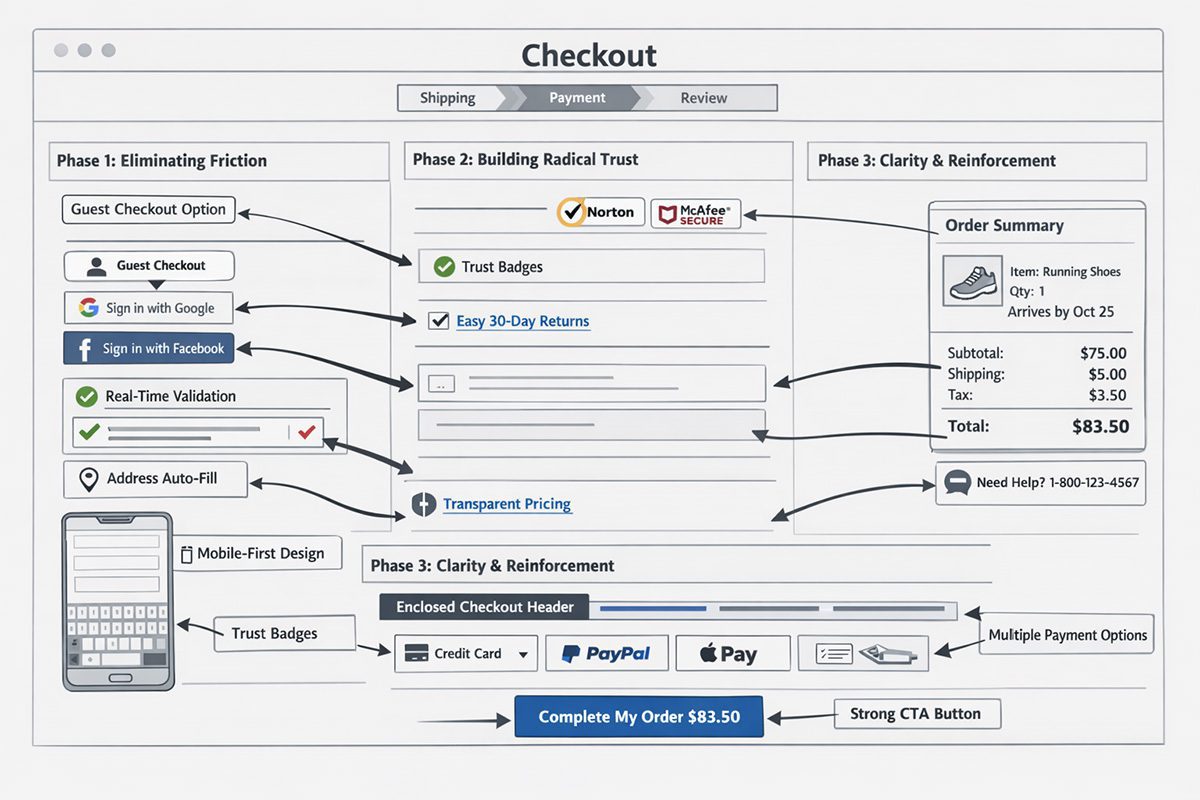The height and width of the screenshot is (800, 1200).
Task: Switch to the Review checkout step
Action: tap(704, 98)
